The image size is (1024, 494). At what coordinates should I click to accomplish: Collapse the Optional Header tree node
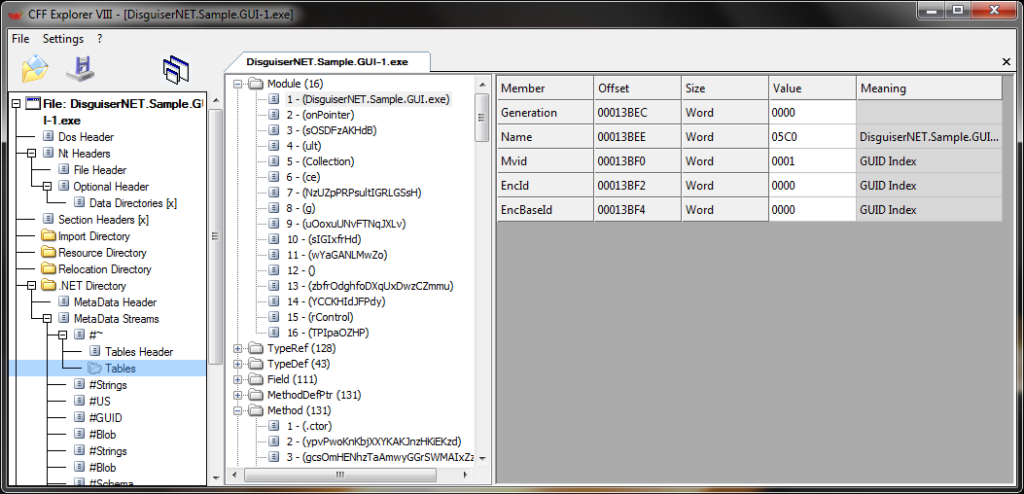[x=48, y=187]
